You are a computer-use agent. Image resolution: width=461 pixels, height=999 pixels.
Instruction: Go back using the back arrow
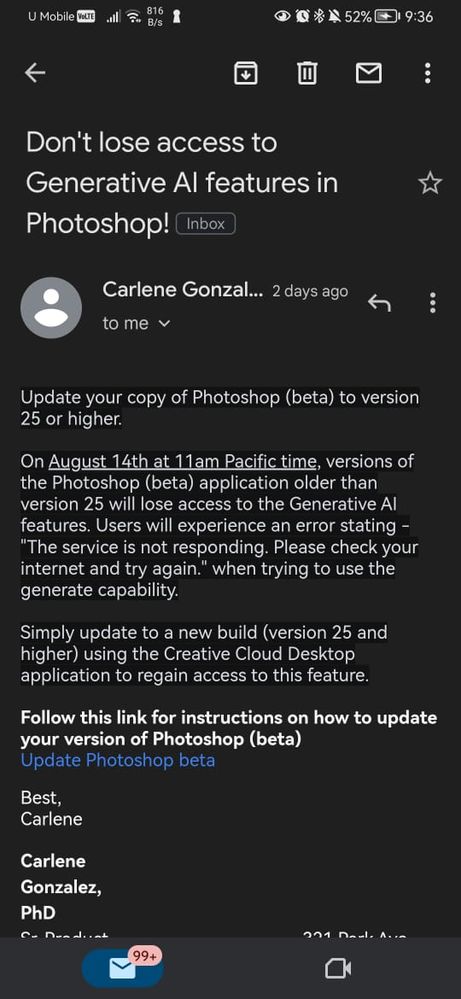[35, 73]
